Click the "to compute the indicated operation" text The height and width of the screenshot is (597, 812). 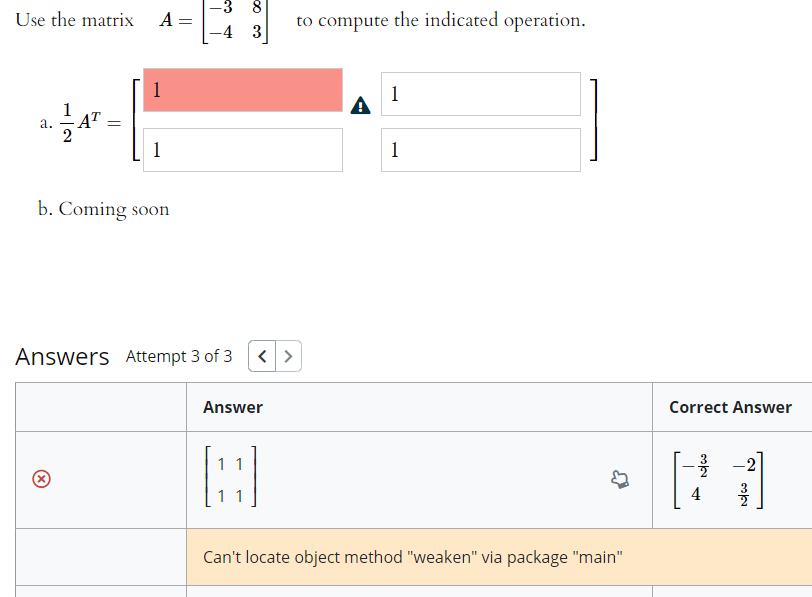(441, 21)
